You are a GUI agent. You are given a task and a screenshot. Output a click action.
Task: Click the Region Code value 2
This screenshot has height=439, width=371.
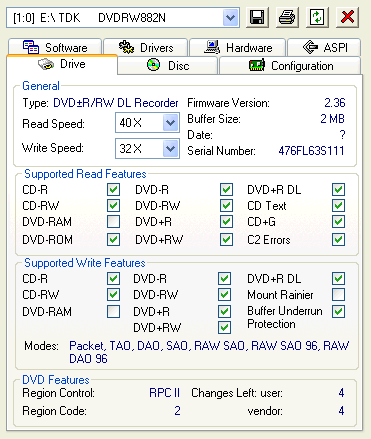coord(177,411)
